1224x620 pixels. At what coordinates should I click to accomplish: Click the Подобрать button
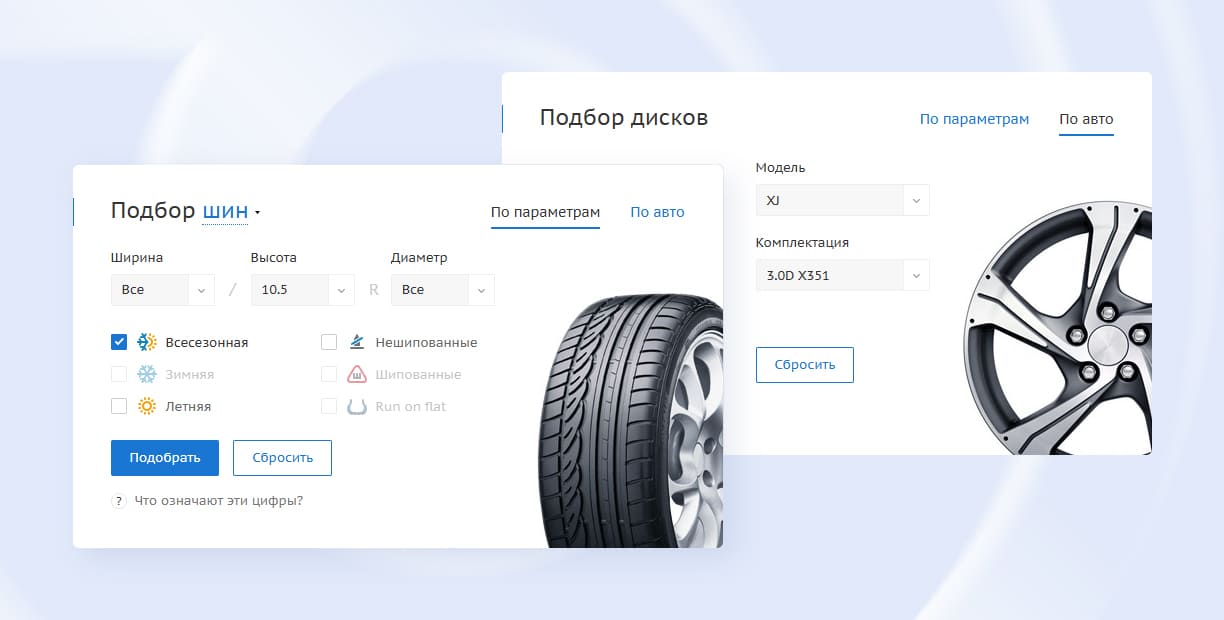pos(164,457)
